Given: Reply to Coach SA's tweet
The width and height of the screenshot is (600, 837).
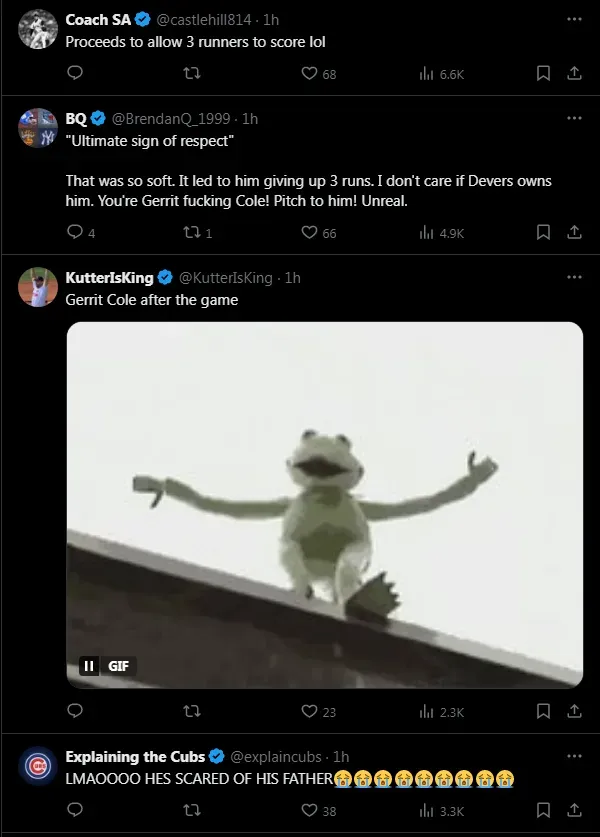Looking at the screenshot, I should tap(74, 74).
